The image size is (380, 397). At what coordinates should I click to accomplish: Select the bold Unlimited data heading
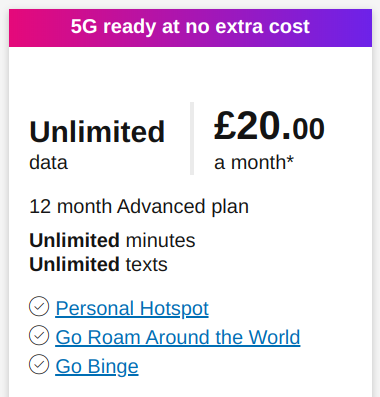click(97, 132)
